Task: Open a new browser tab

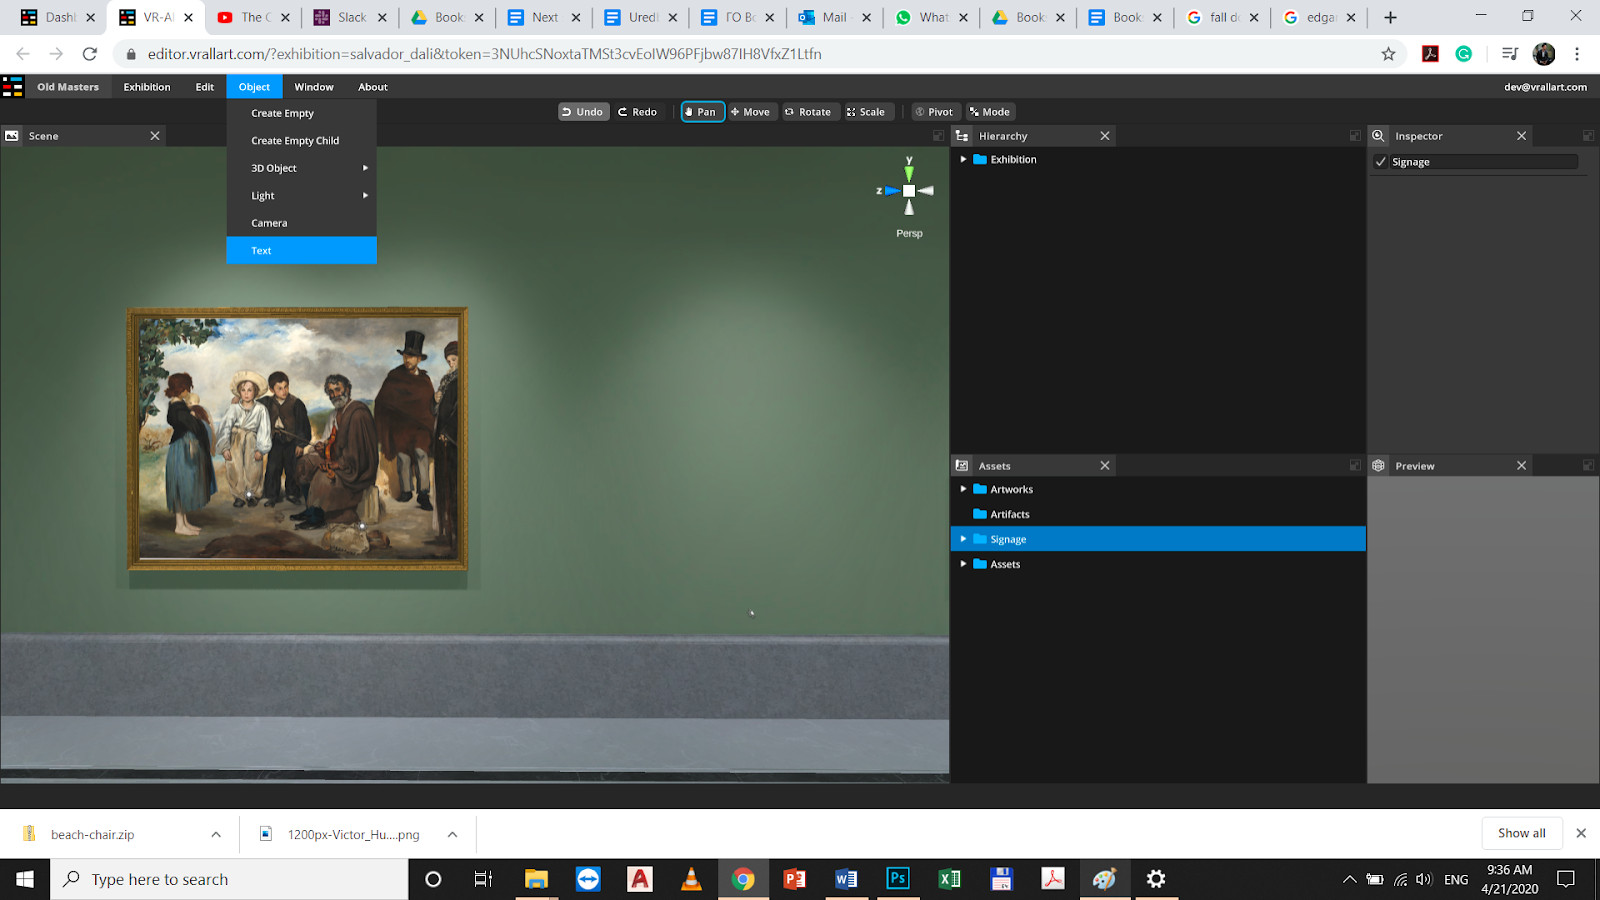Action: [x=1390, y=17]
